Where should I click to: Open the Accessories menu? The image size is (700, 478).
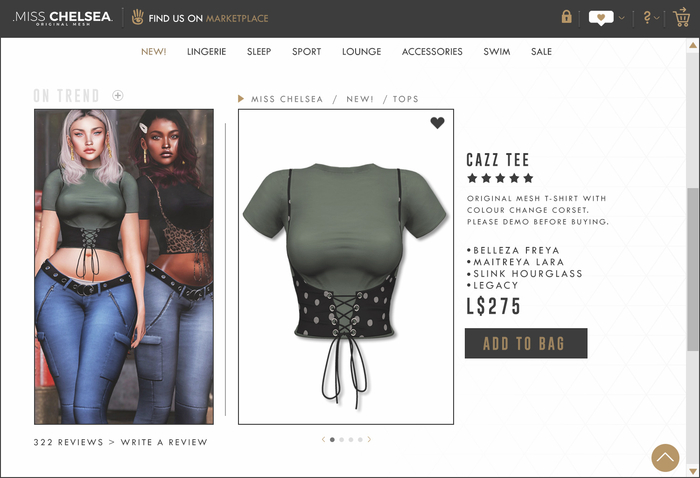click(x=432, y=51)
